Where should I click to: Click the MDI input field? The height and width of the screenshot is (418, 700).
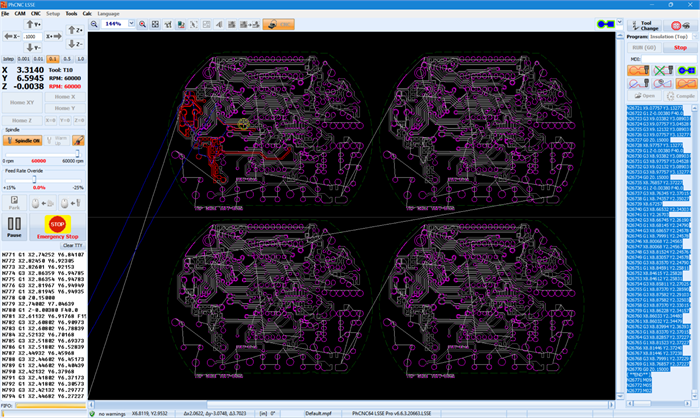click(x=670, y=59)
